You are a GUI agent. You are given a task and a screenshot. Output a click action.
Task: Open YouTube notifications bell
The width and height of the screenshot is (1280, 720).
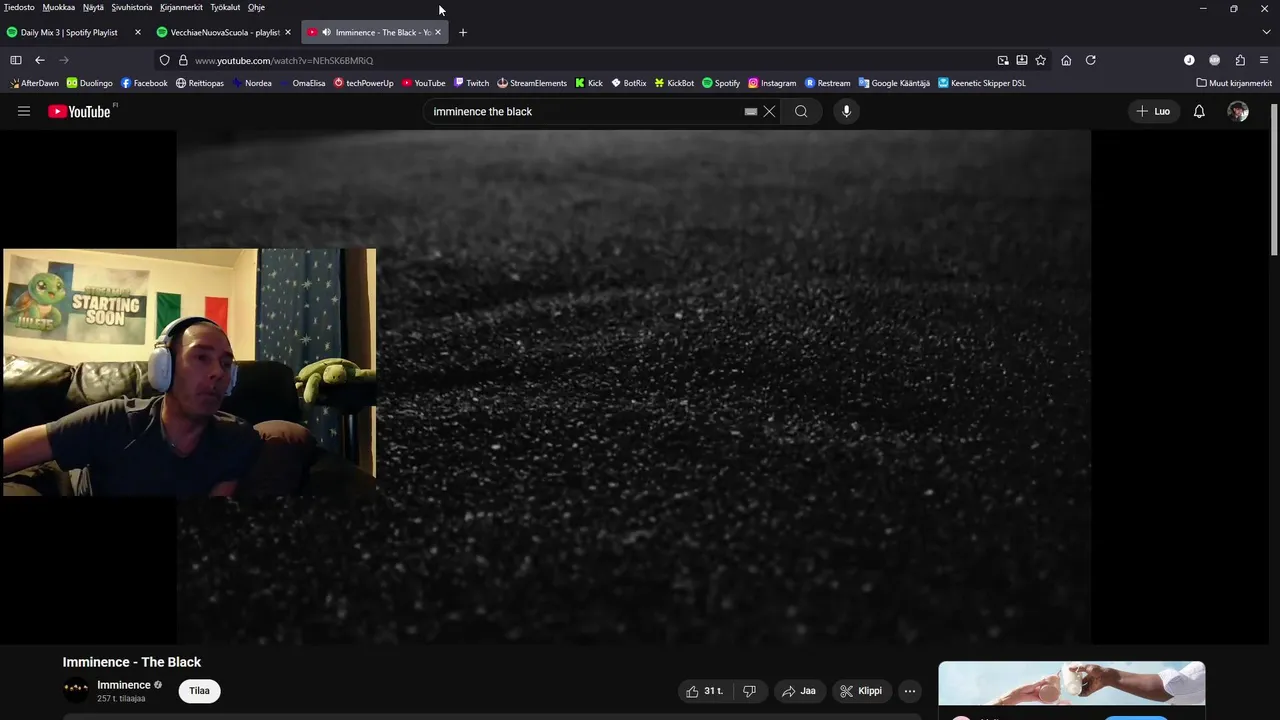click(x=1199, y=111)
